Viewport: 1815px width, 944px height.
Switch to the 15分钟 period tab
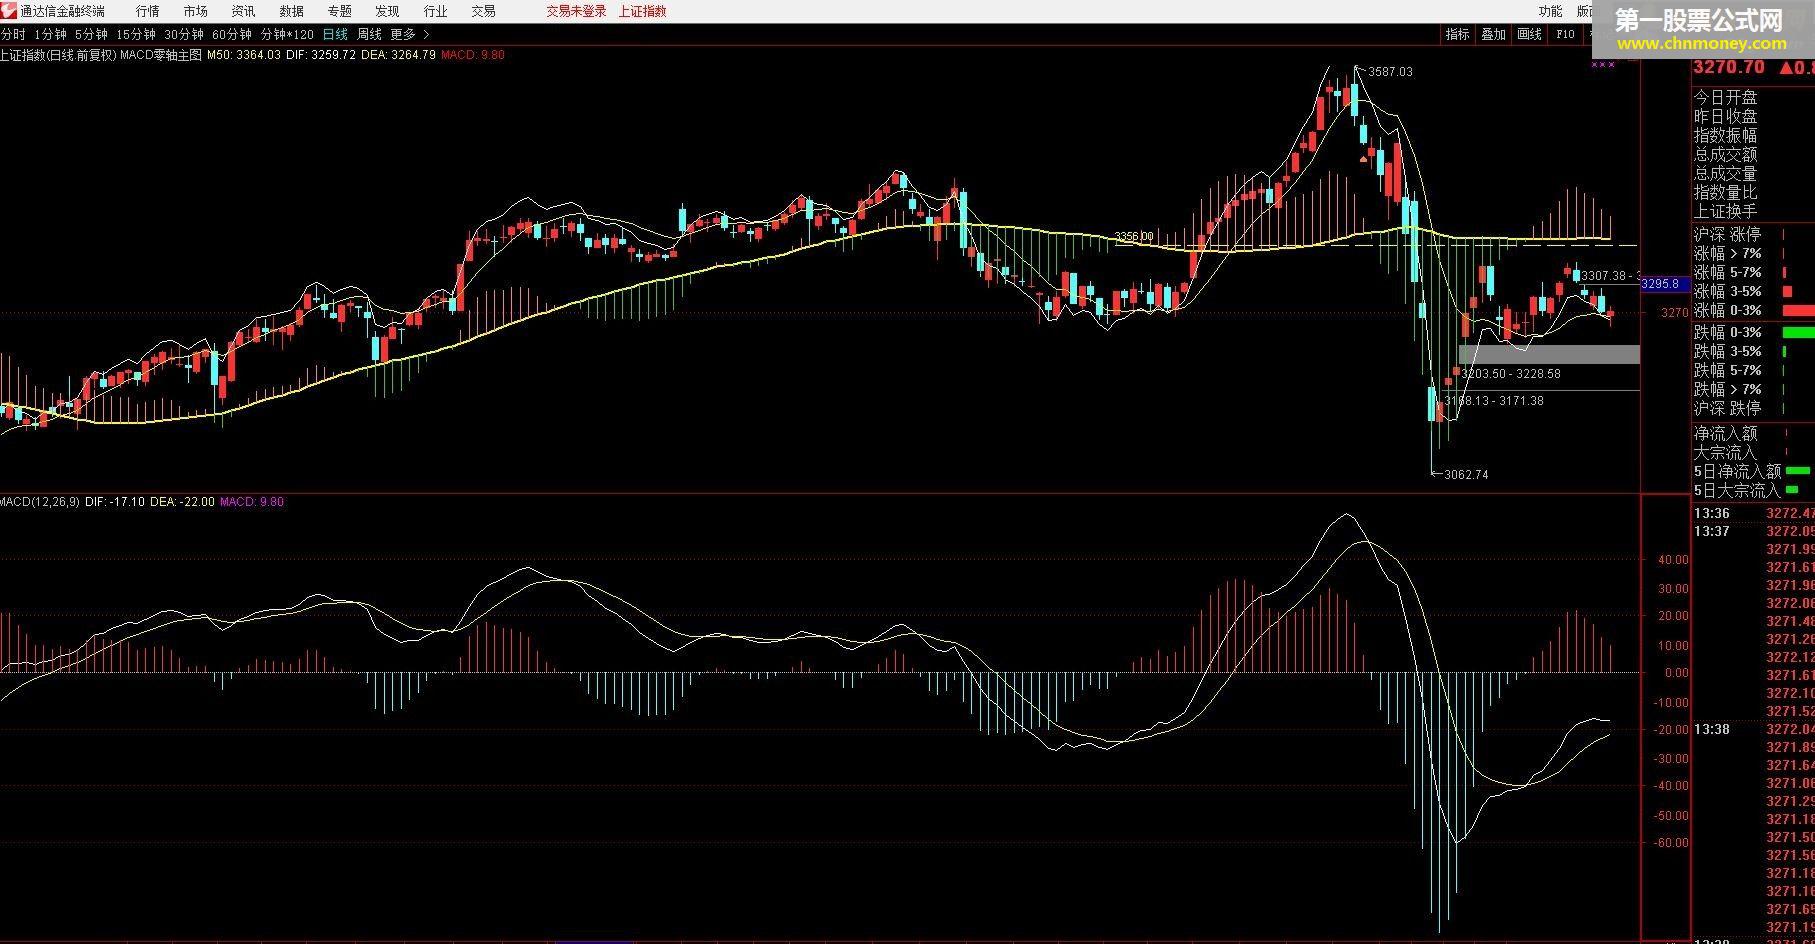(136, 34)
